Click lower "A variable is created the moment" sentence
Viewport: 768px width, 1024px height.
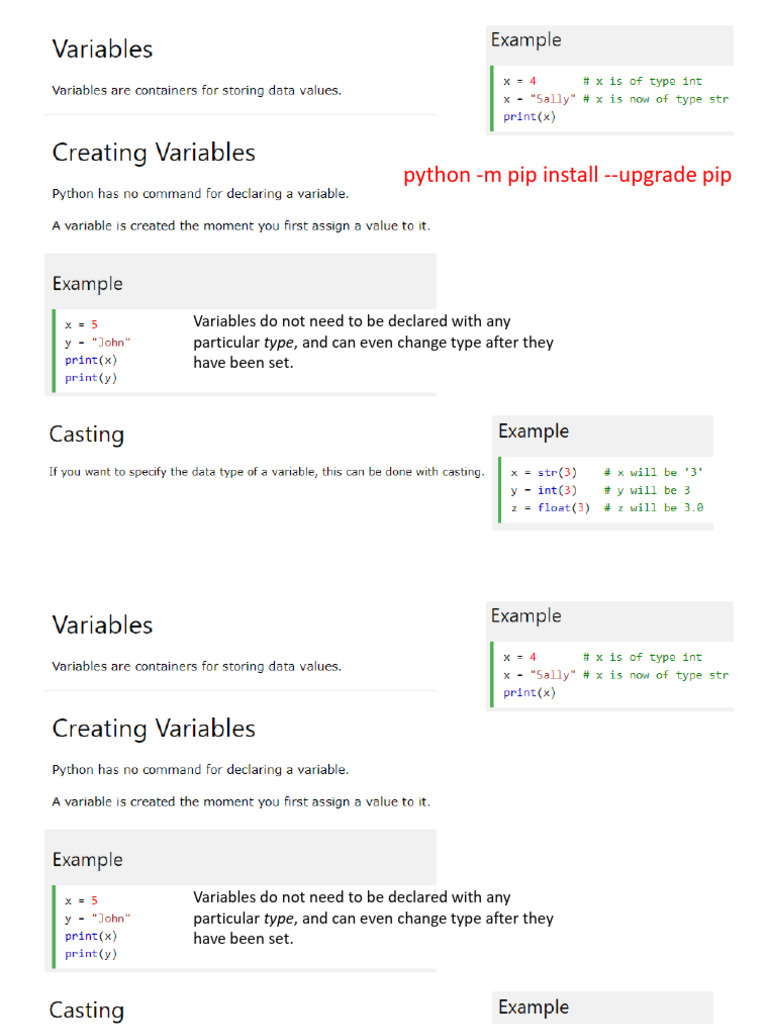pos(241,802)
